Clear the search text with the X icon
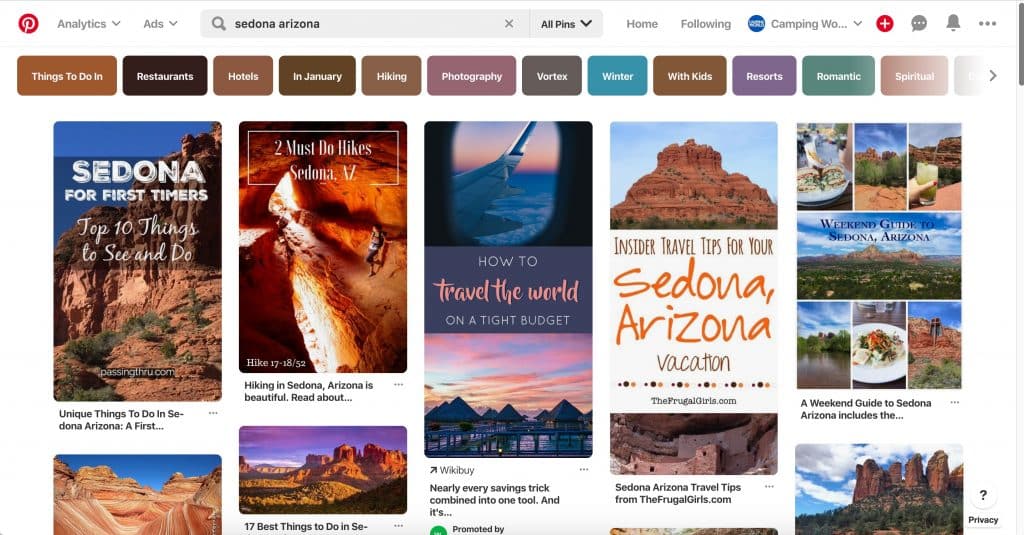Screen dimensions: 1024x535 coord(509,24)
